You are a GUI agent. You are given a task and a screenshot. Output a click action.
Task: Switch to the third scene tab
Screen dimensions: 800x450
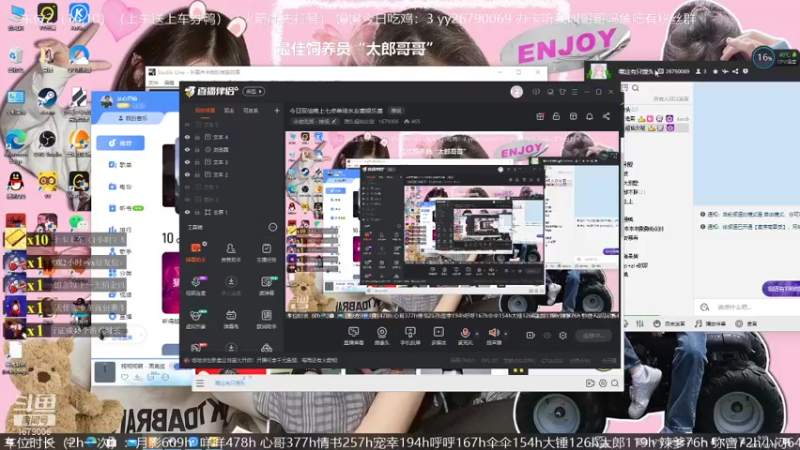[x=251, y=110]
